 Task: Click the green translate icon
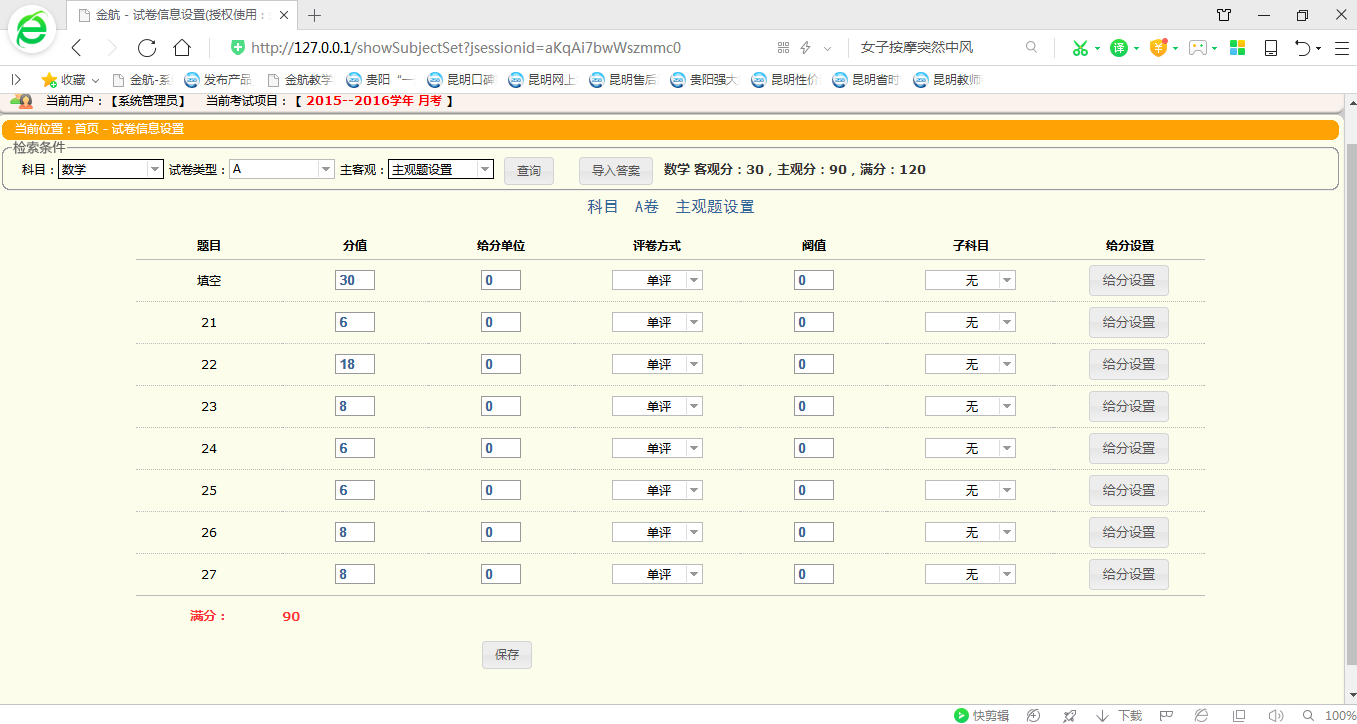click(1119, 48)
